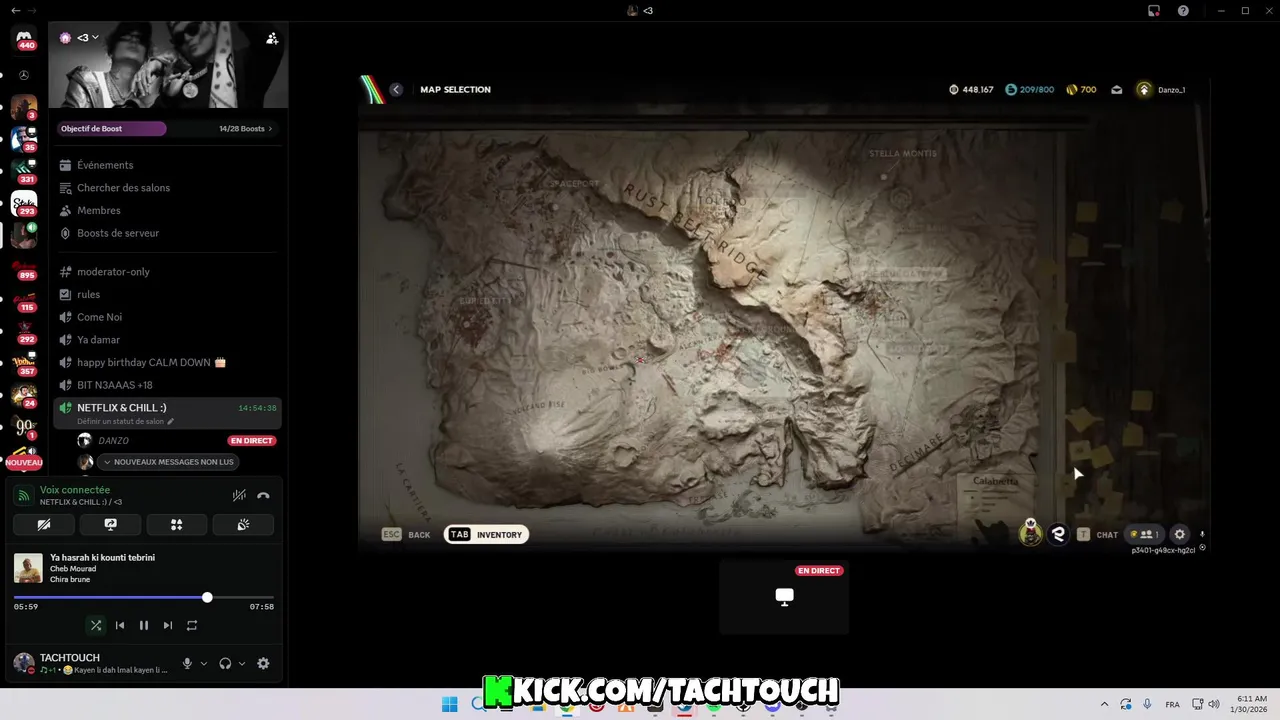Show hidden system tray icons chevron

1104,704
